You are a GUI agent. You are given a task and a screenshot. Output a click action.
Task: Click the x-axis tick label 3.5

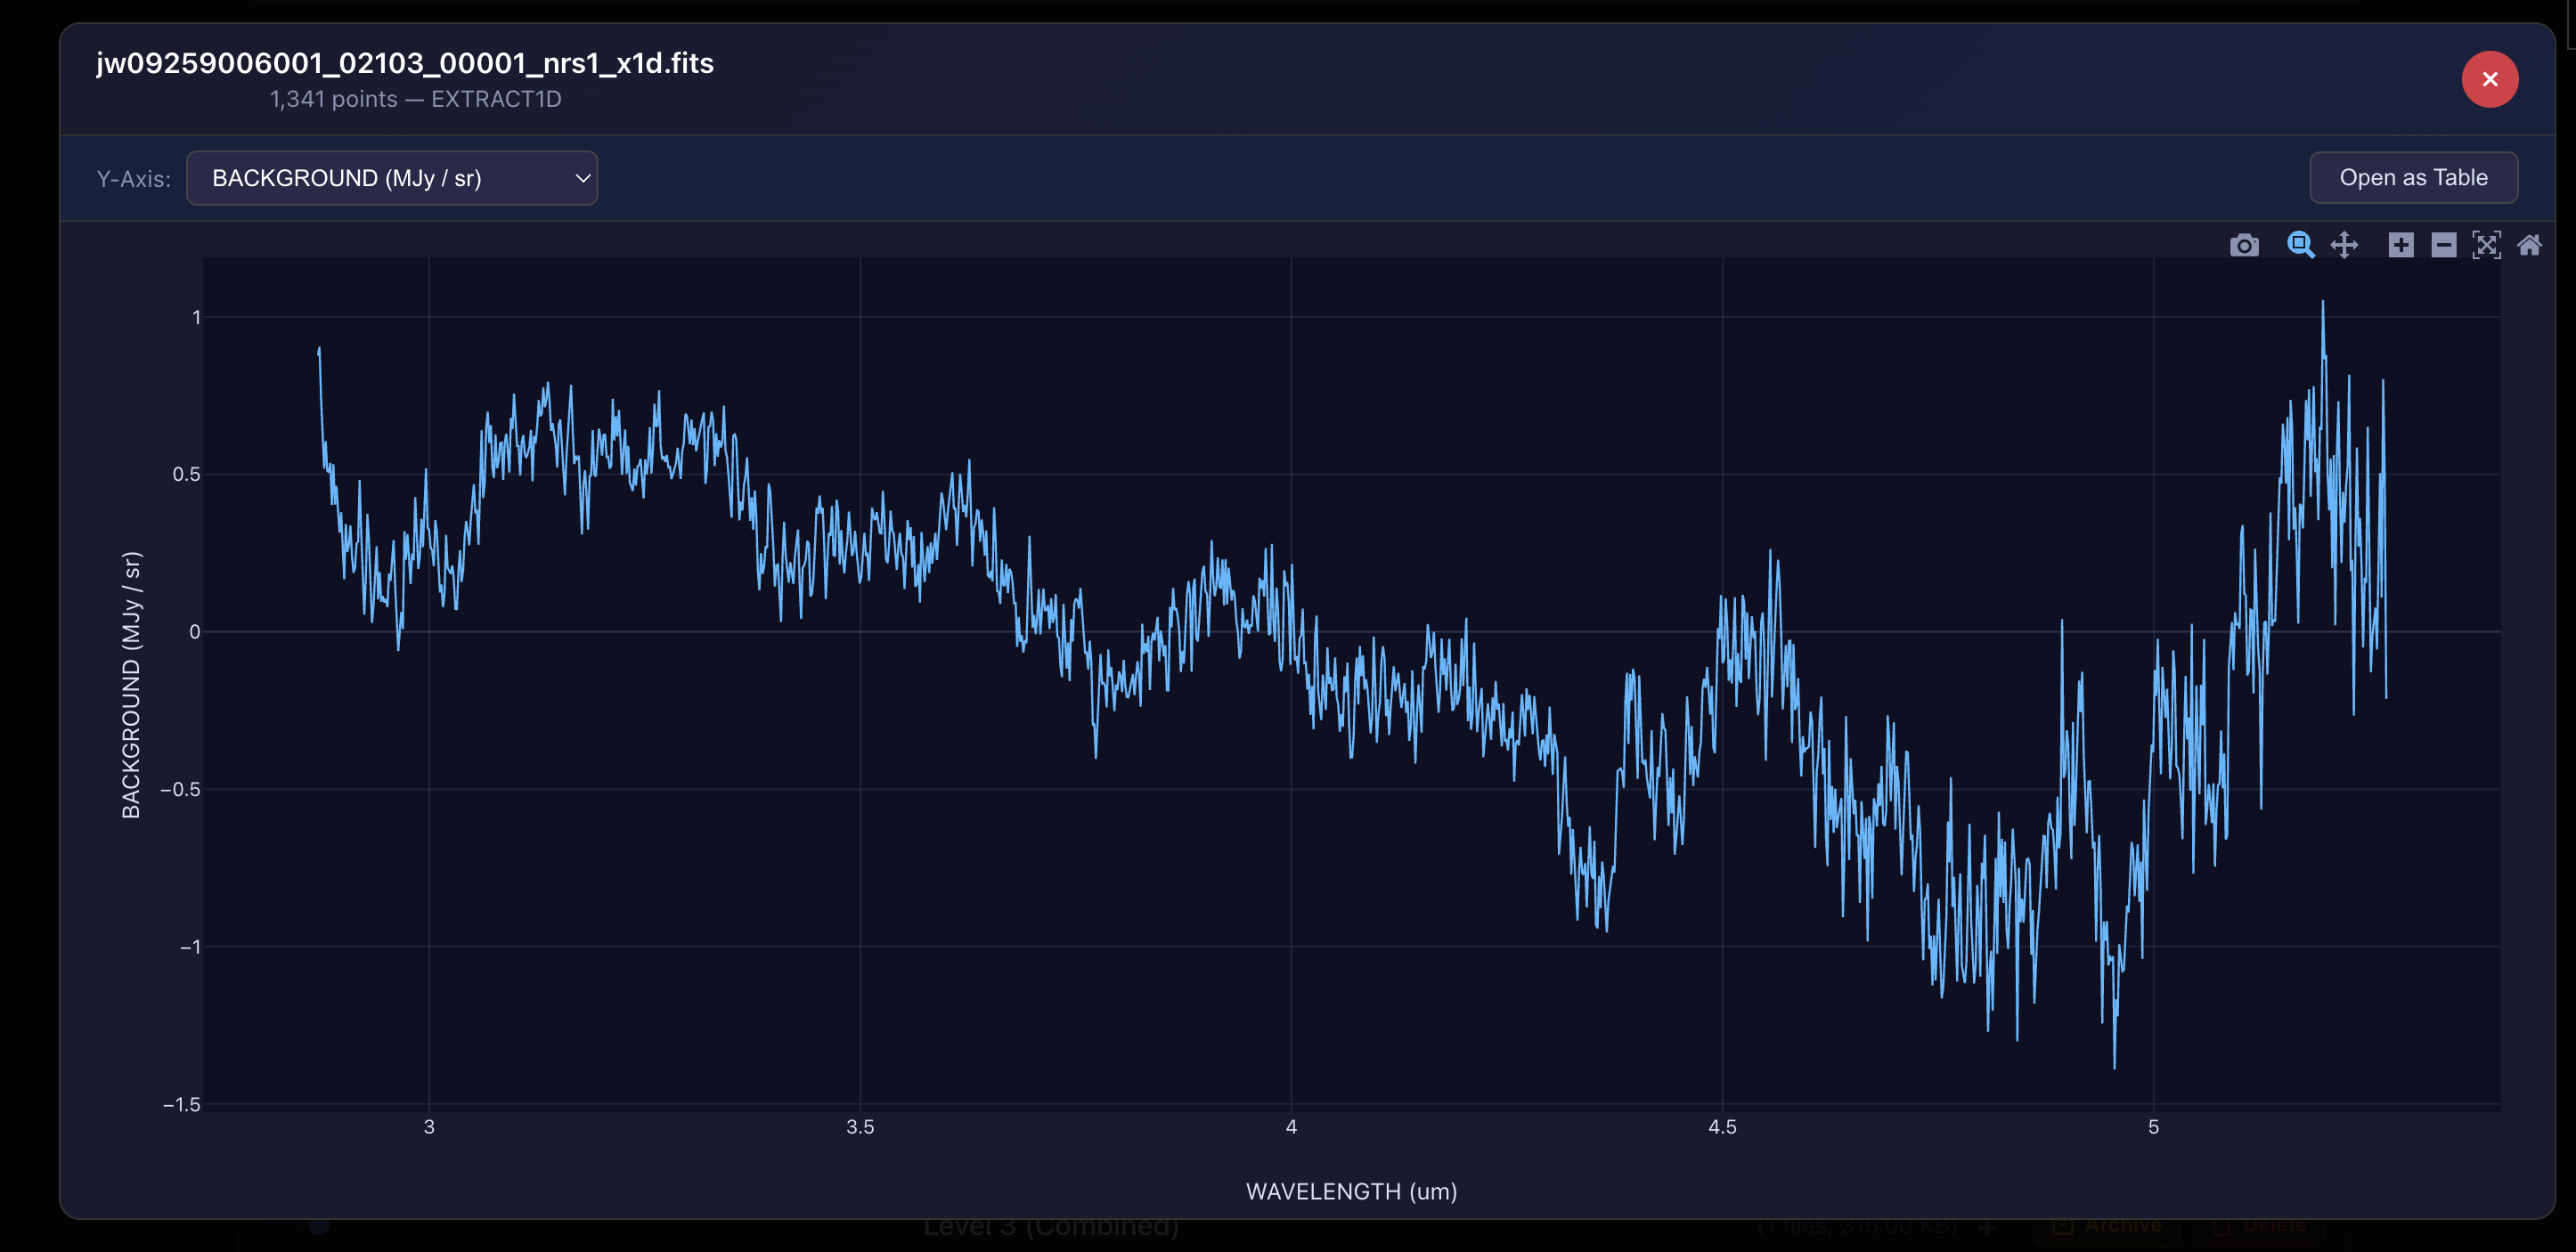click(860, 1127)
